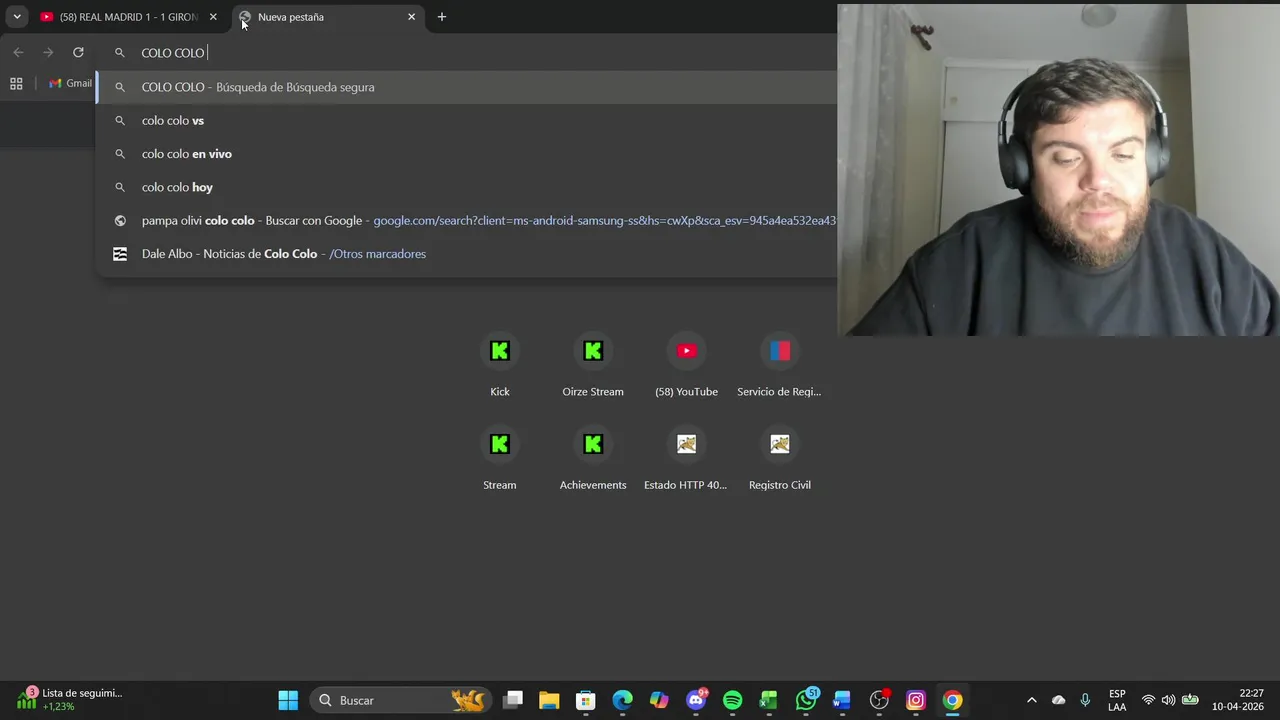Image resolution: width=1280 pixels, height=720 pixels.
Task: Open the tab search dropdown arrow
Action: (17, 17)
